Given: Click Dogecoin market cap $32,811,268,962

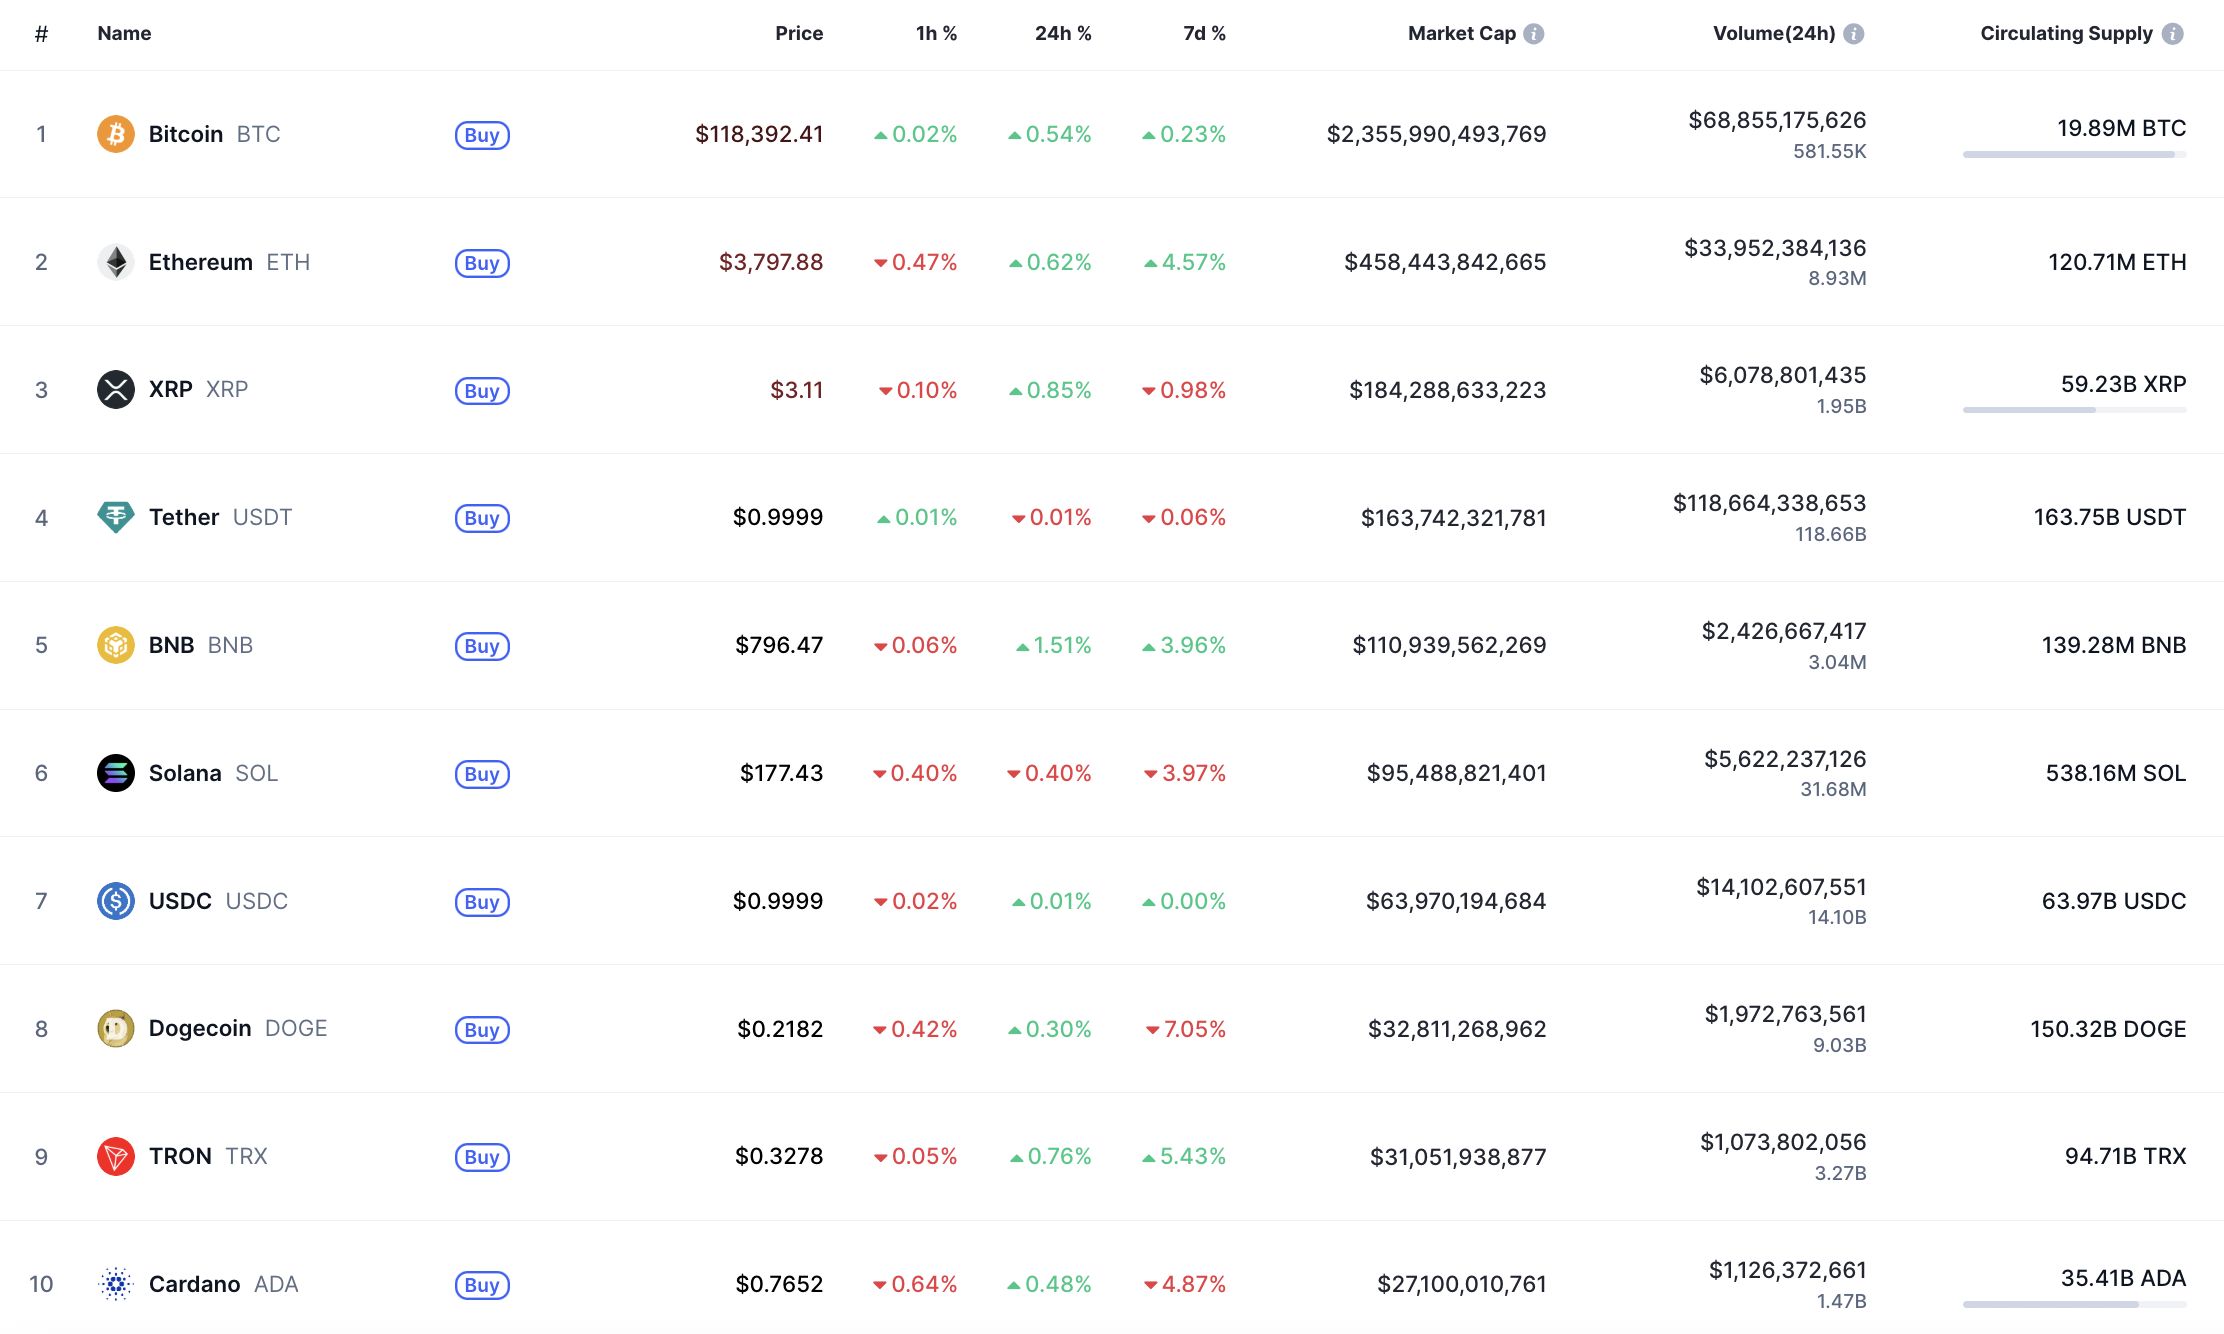Looking at the screenshot, I should tap(1457, 1029).
